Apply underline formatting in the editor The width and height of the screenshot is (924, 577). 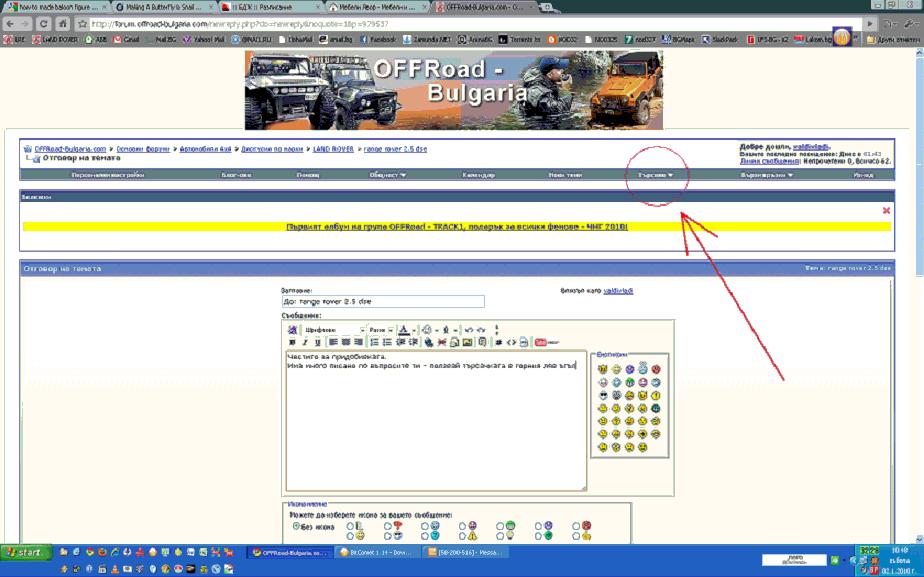(x=317, y=342)
